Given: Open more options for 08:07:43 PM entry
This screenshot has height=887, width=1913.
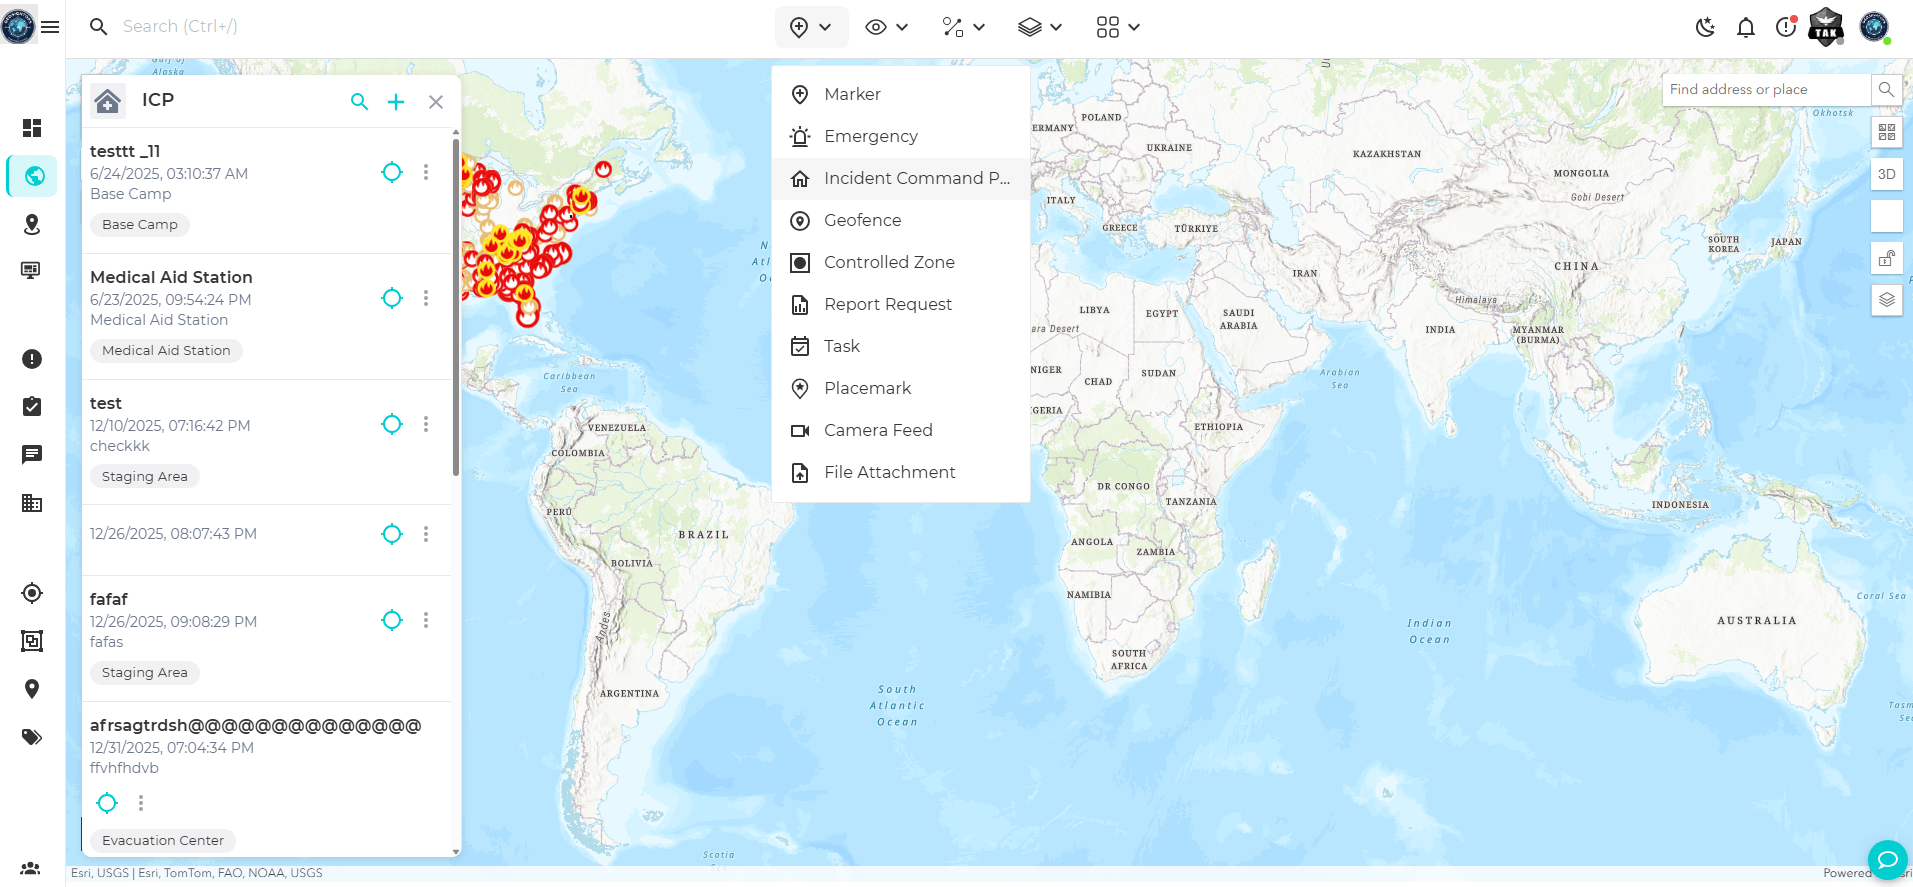Looking at the screenshot, I should coord(426,534).
